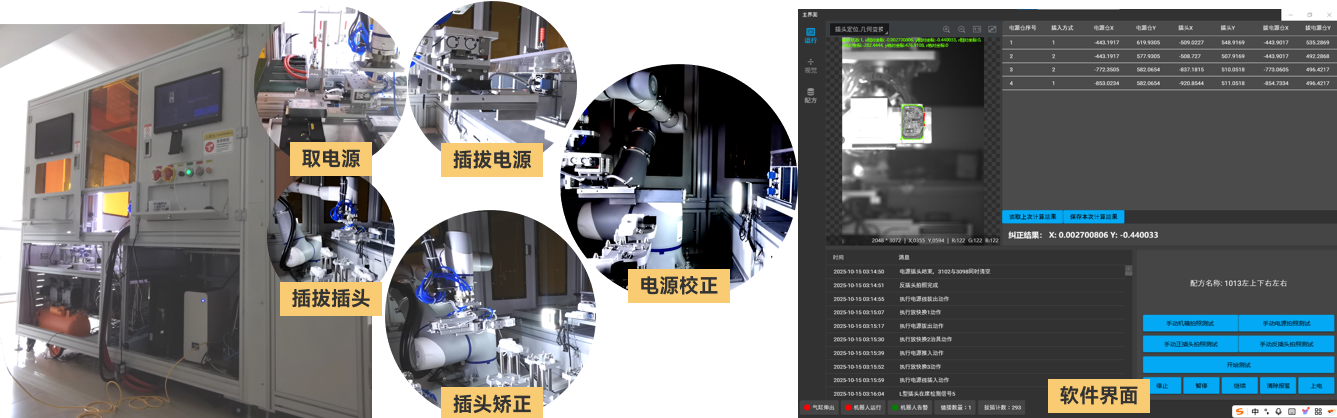Toggle the 气缸伸出 status indicator
1337x418 pixels.
pyautogui.click(x=819, y=408)
